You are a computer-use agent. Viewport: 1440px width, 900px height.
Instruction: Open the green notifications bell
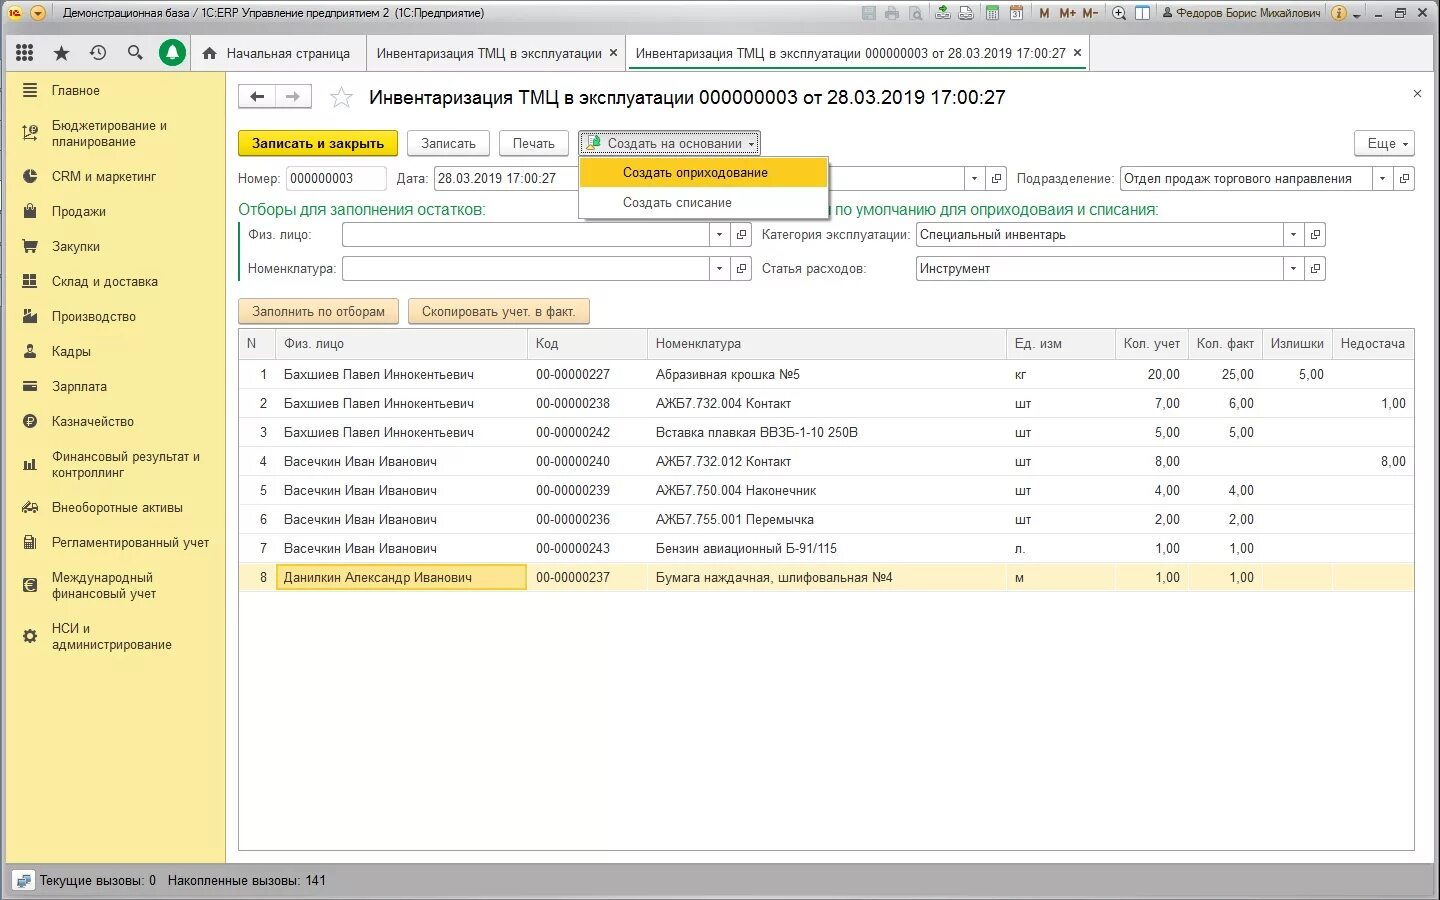172,53
